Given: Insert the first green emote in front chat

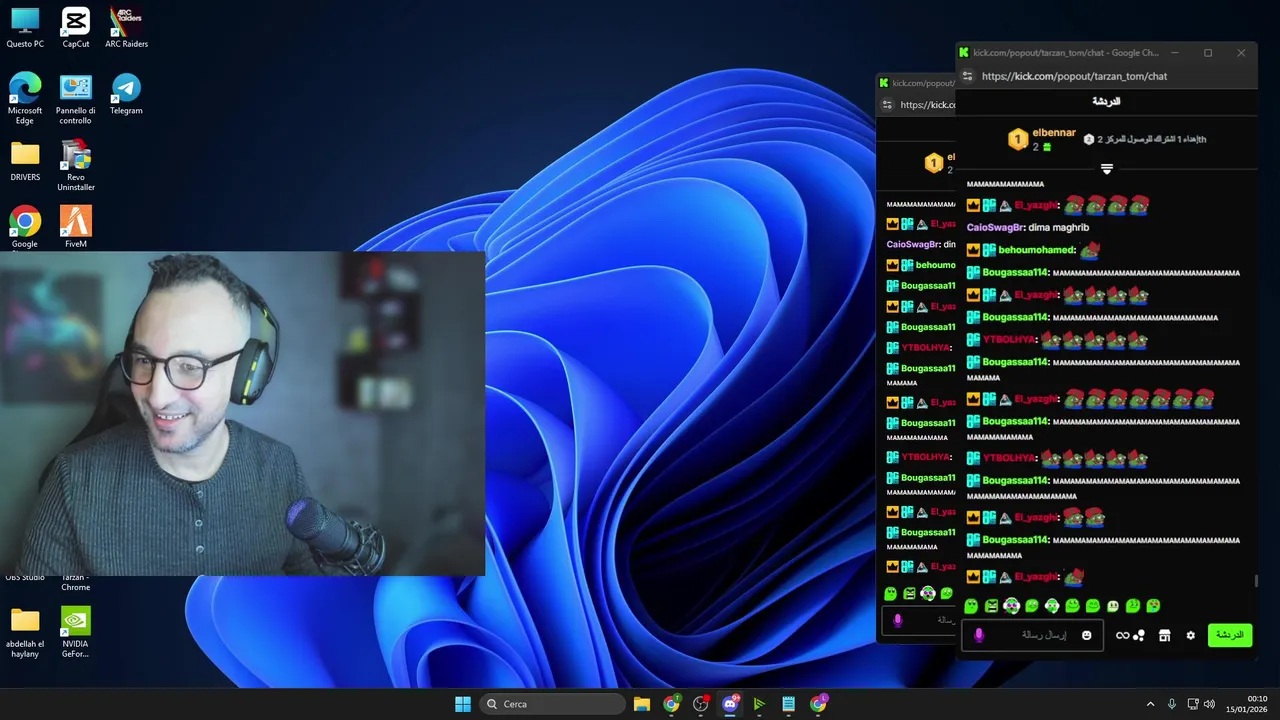Looking at the screenshot, I should tap(971, 606).
